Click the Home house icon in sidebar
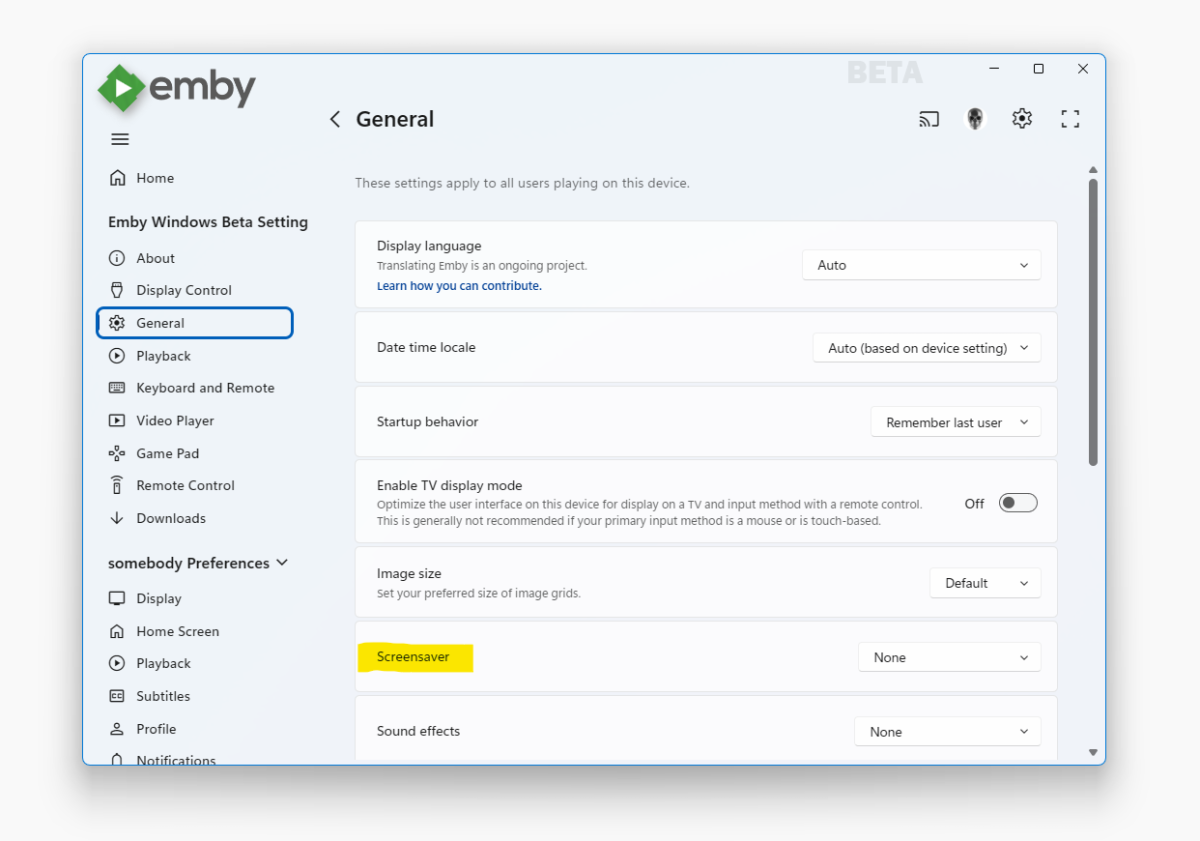Viewport: 1200px width, 841px height. [x=117, y=178]
